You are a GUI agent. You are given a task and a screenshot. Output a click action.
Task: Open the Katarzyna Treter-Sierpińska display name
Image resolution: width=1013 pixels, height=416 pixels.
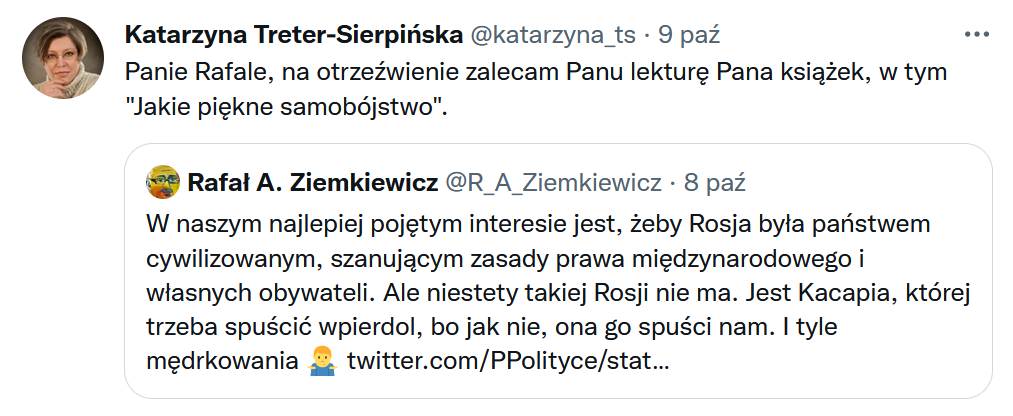(x=292, y=35)
